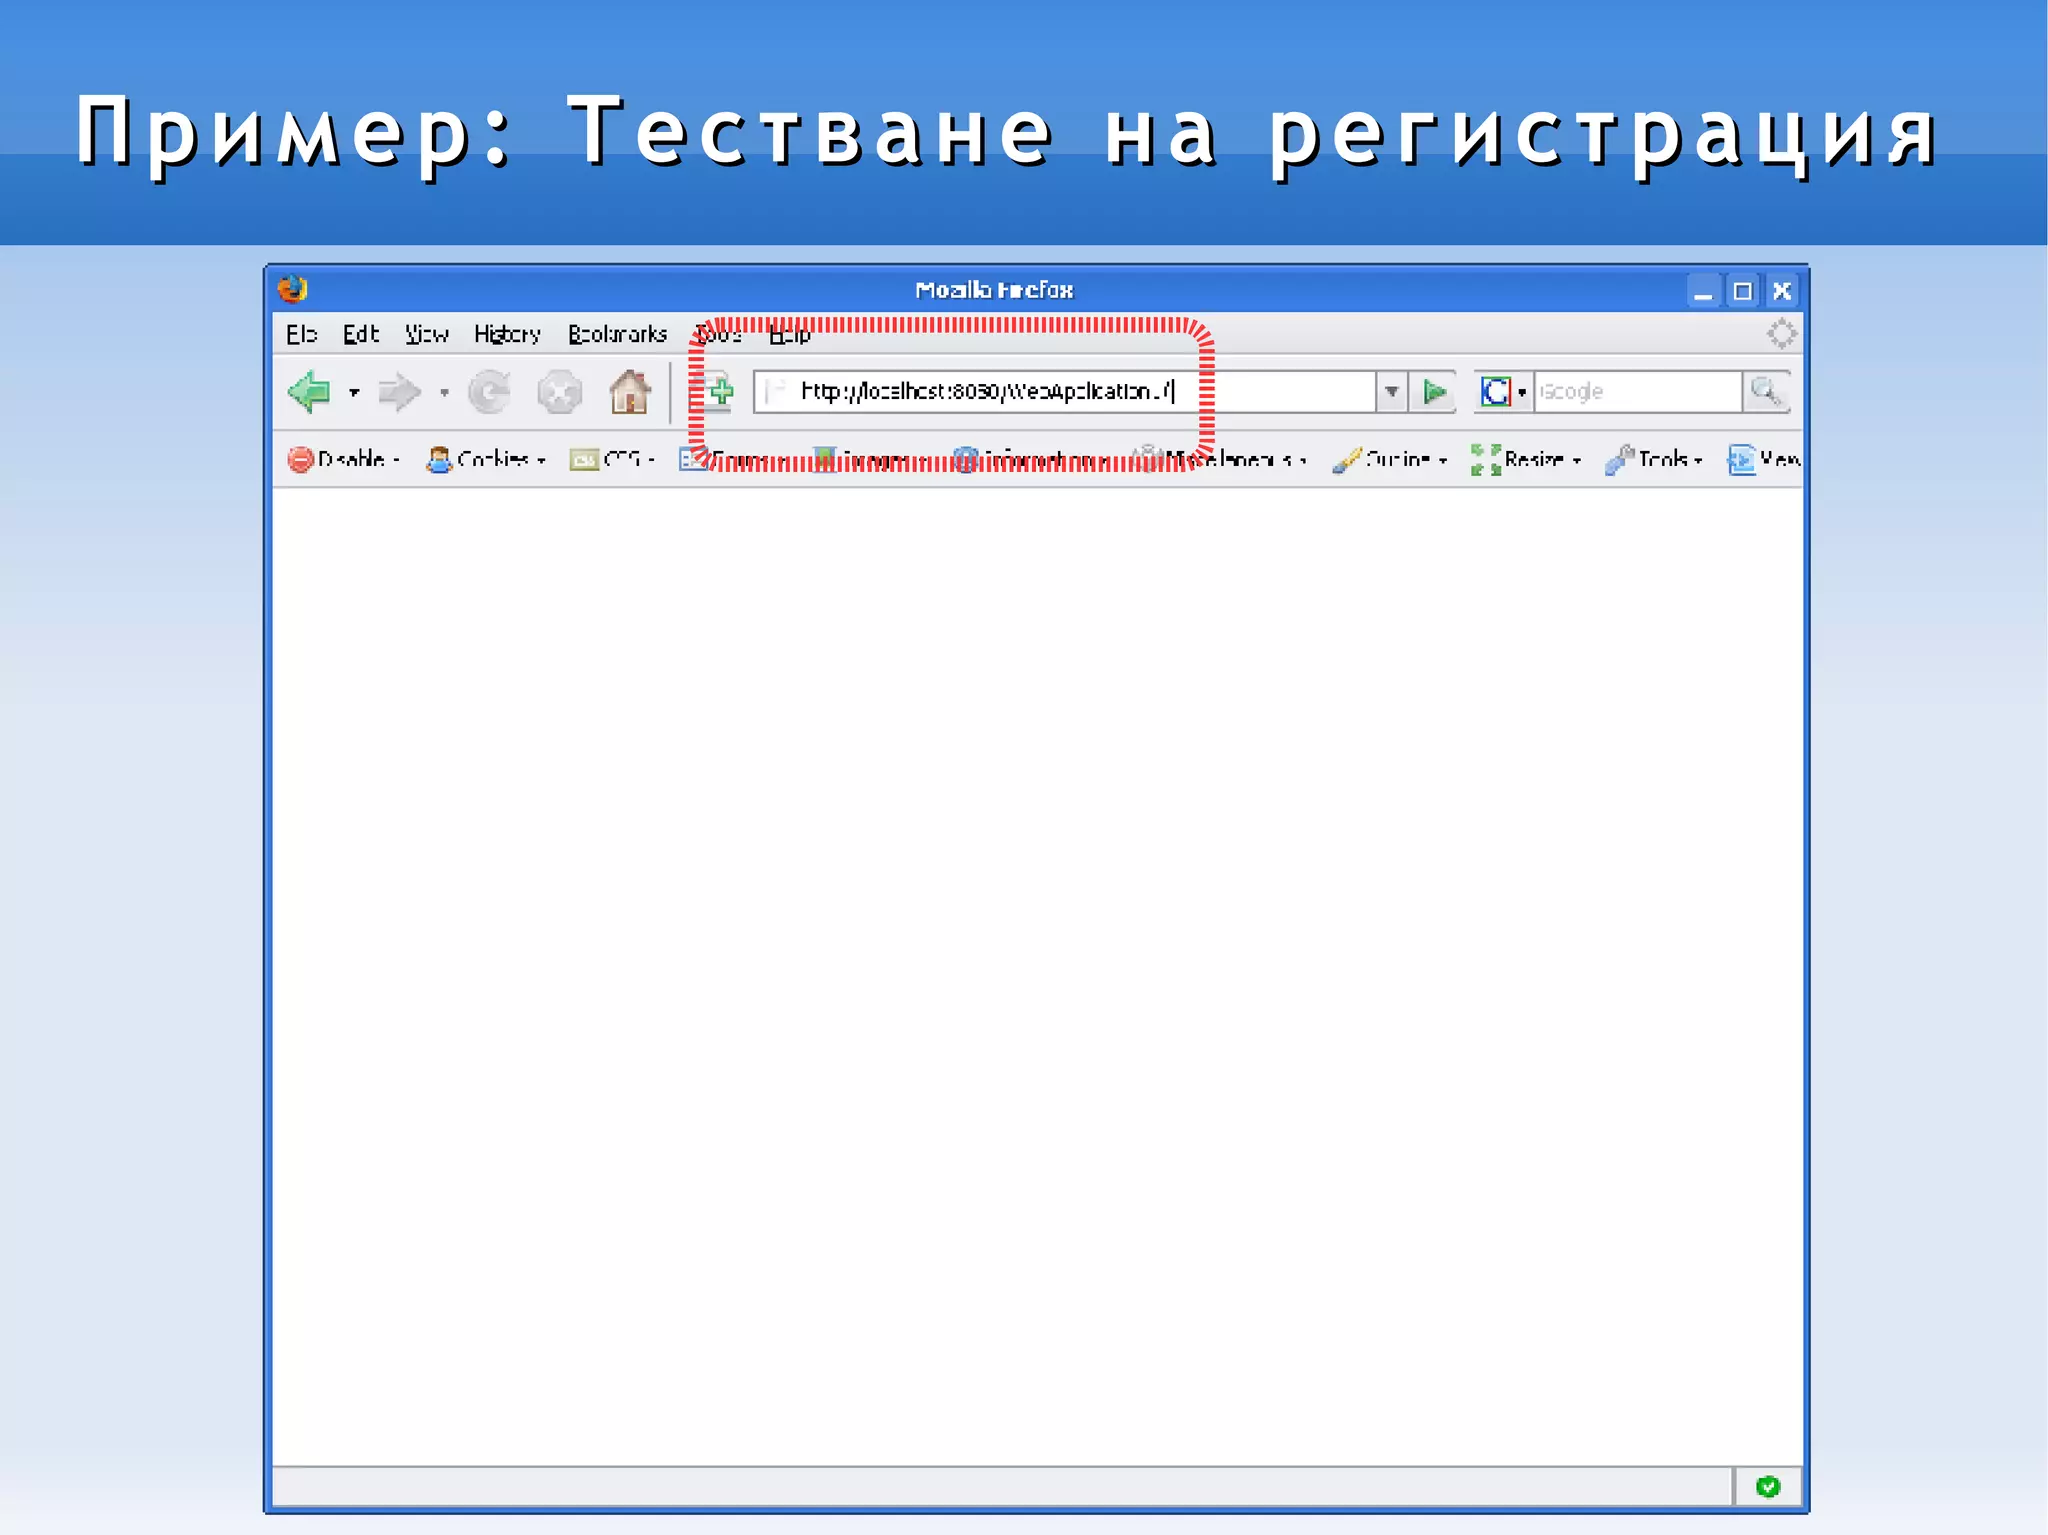Click the Firefox logo in title bar
Viewport: 2048px width, 1535px height.
point(293,289)
